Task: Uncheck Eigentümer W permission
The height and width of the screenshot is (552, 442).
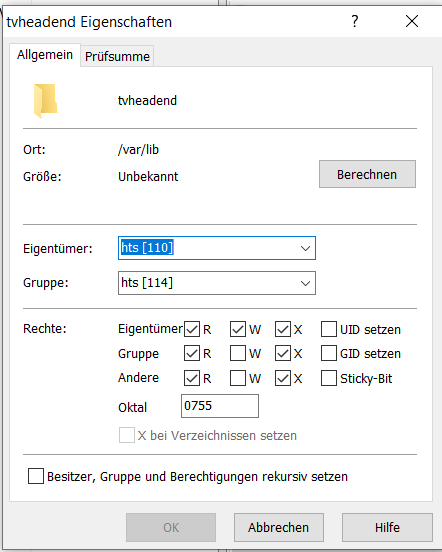Action: point(238,329)
